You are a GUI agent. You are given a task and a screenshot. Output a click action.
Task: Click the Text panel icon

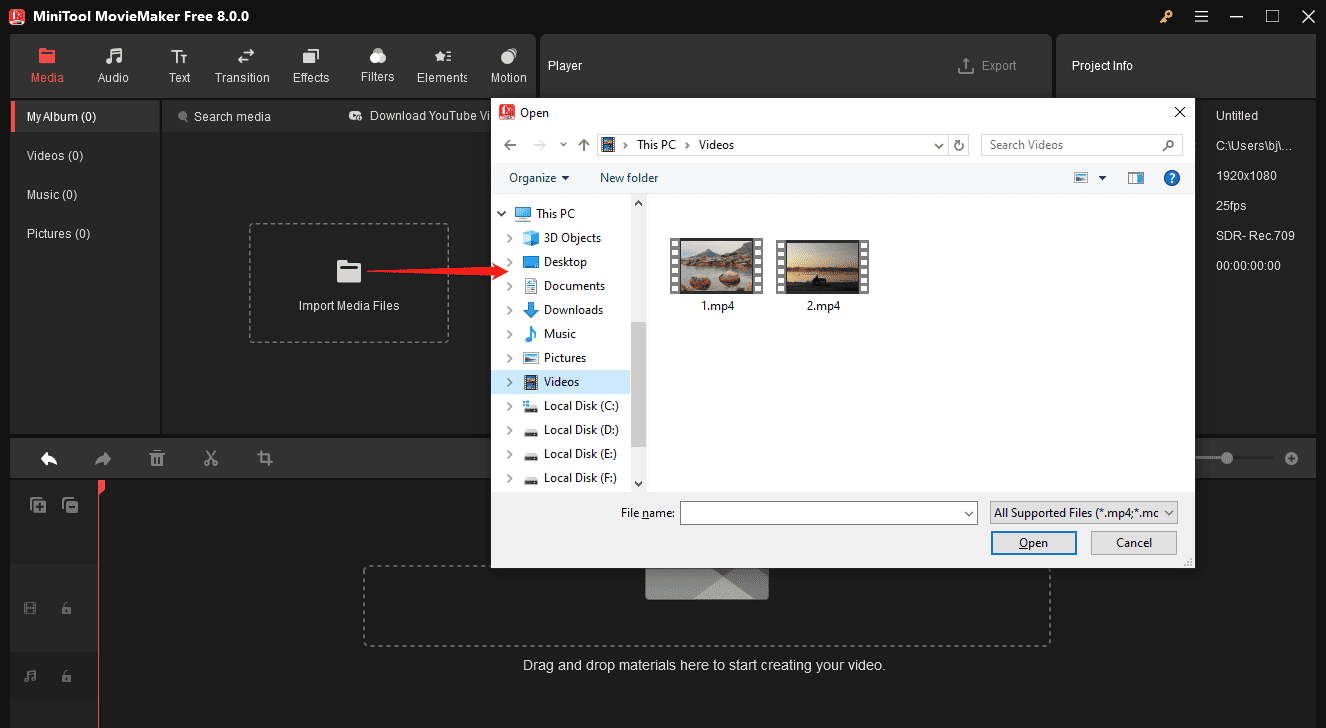(179, 65)
